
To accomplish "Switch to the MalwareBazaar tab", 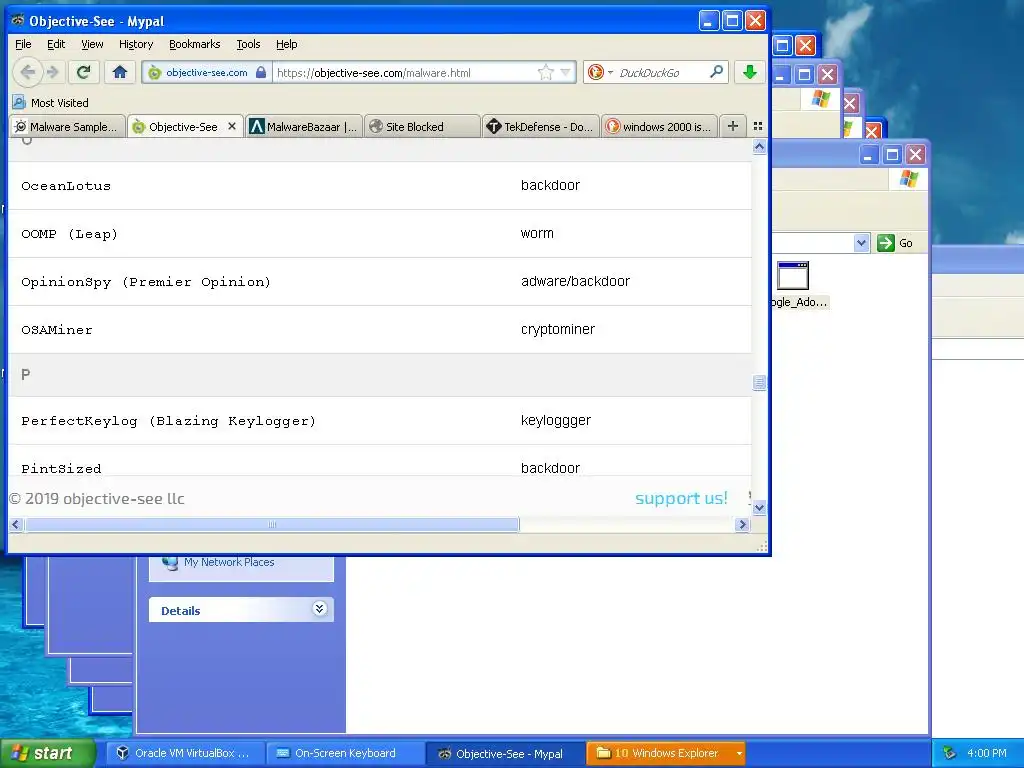I will point(304,127).
